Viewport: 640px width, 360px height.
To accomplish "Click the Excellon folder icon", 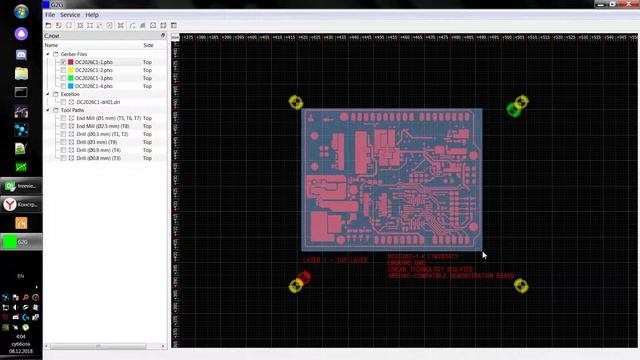I will 56,94.
